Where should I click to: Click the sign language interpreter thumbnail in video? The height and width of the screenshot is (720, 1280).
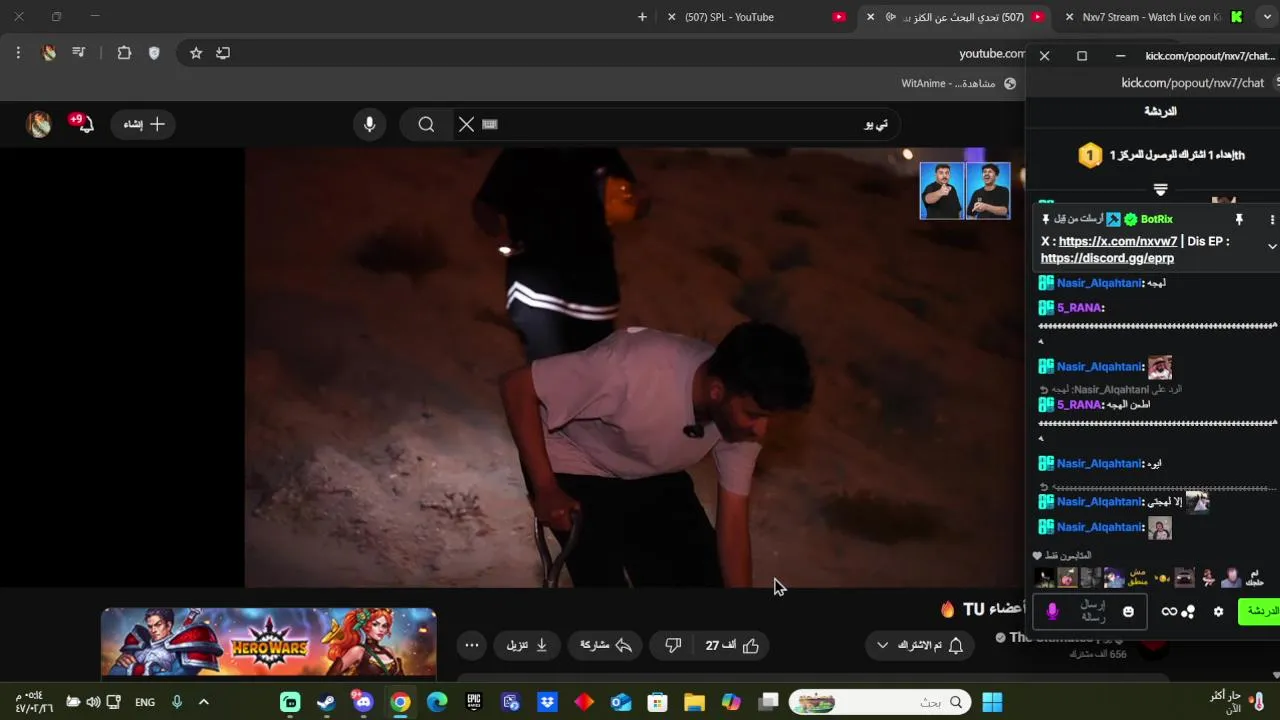click(x=965, y=190)
